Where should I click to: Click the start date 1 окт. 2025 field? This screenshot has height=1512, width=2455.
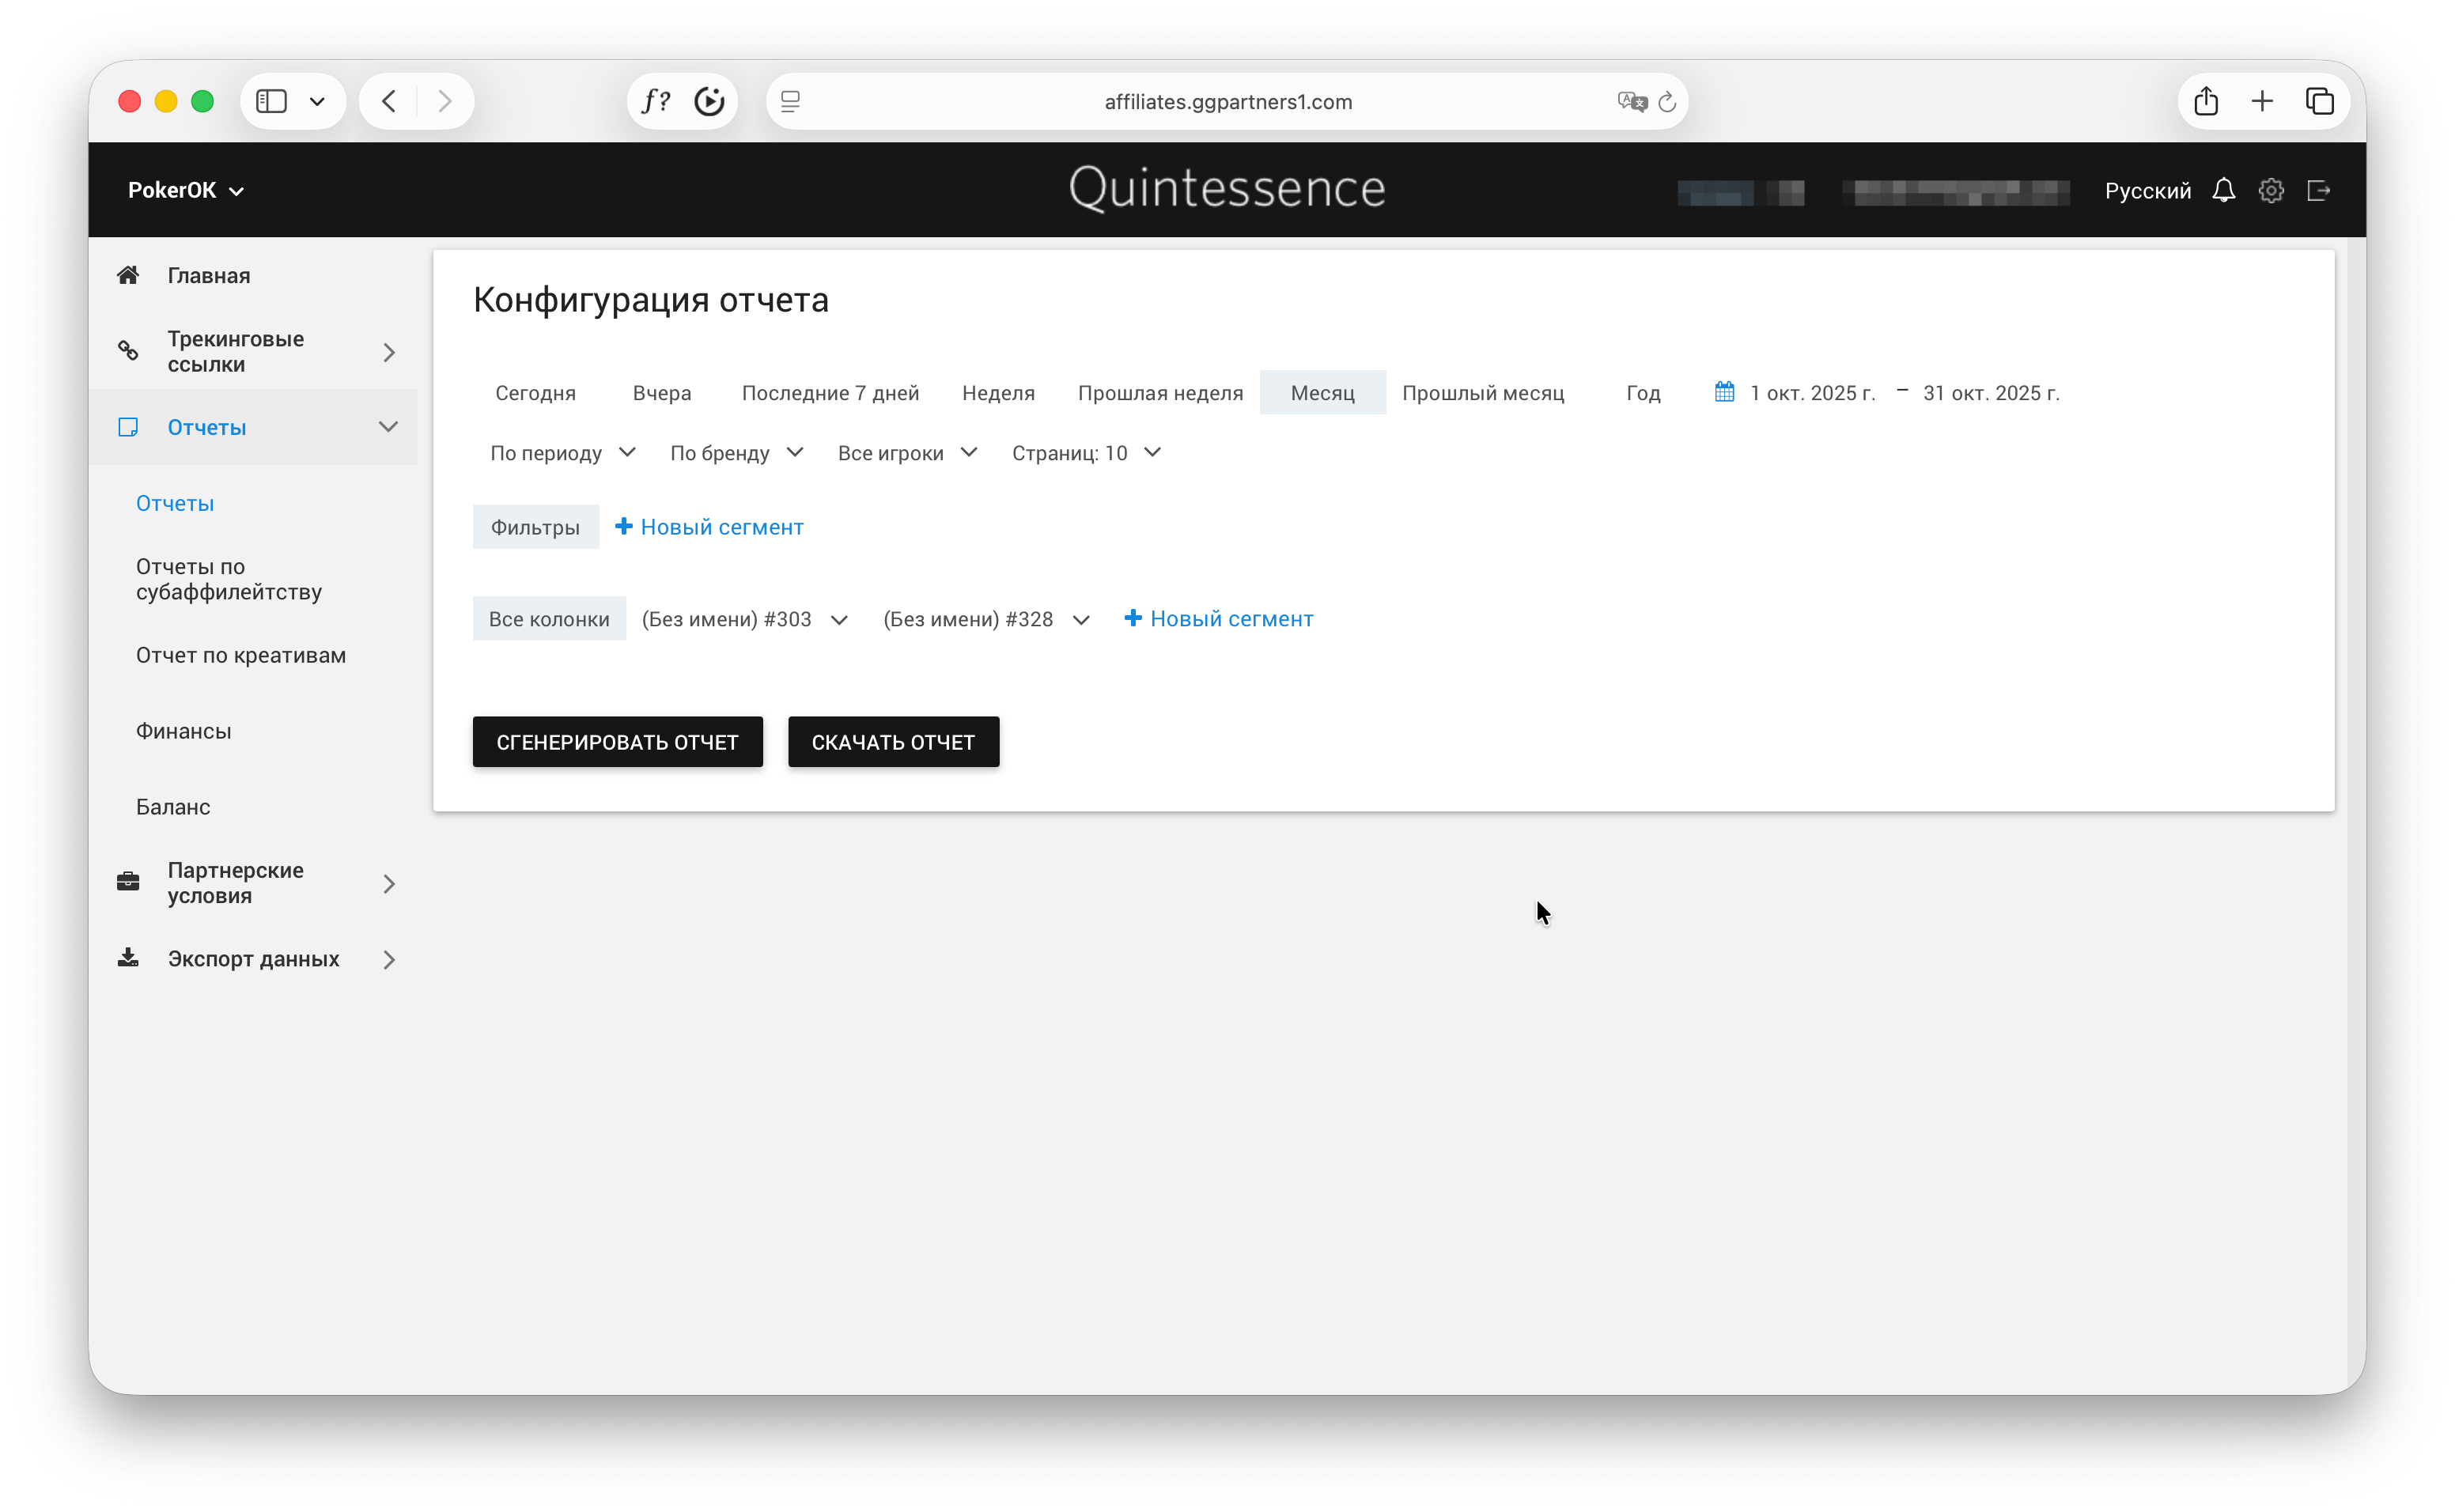pyautogui.click(x=1812, y=393)
